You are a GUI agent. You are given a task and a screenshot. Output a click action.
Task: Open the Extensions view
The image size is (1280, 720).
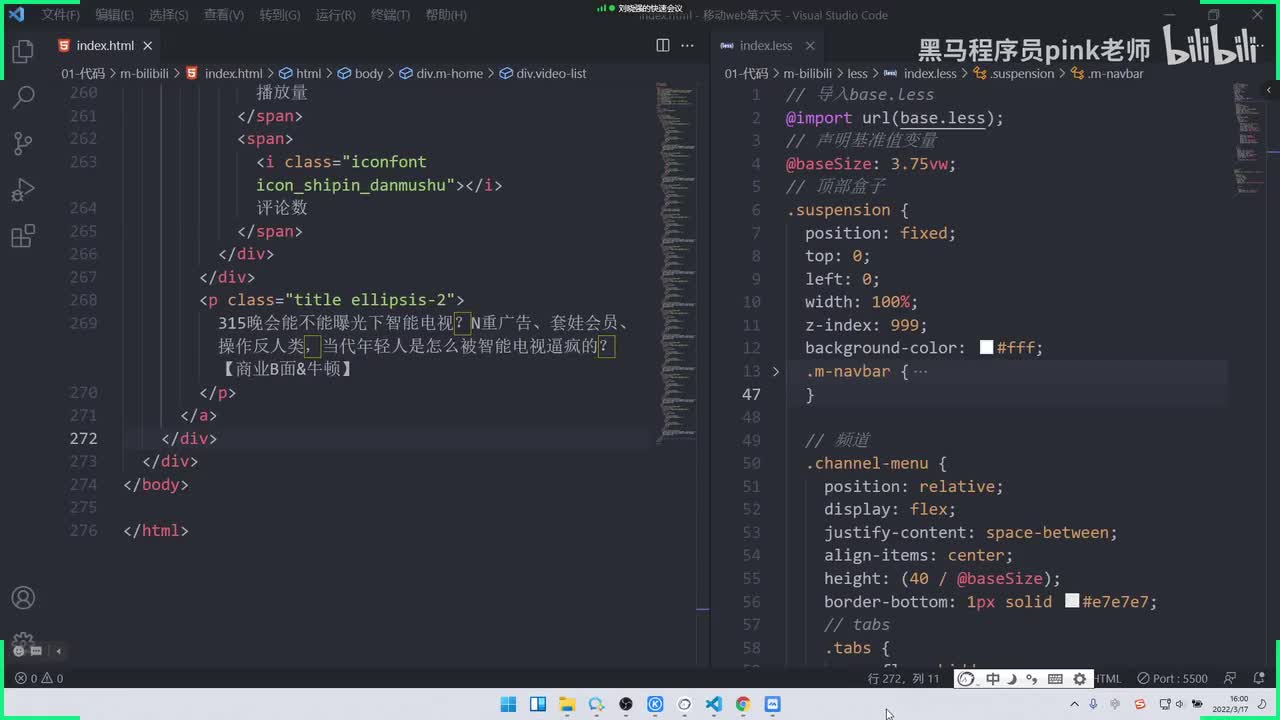[23, 236]
